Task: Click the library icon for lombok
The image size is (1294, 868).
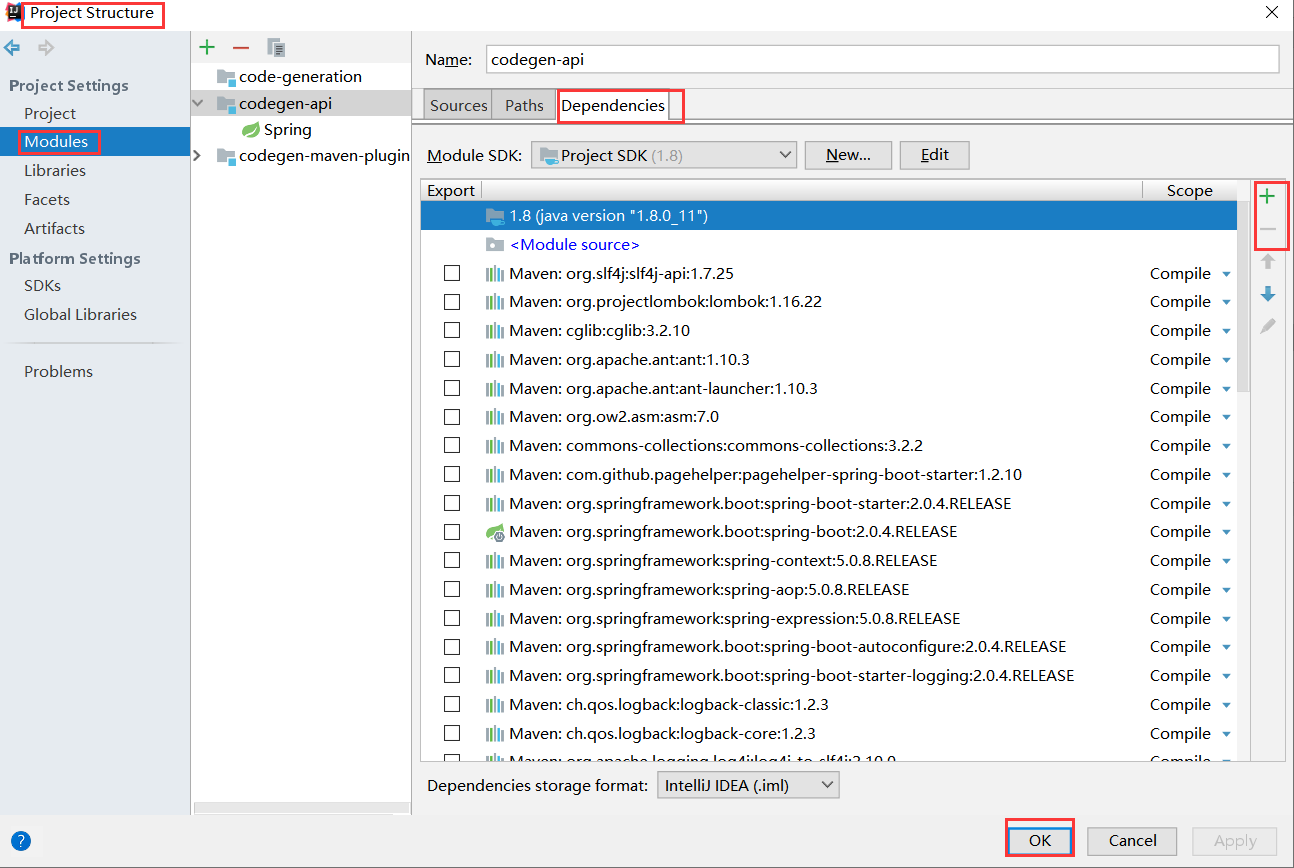Action: point(495,302)
